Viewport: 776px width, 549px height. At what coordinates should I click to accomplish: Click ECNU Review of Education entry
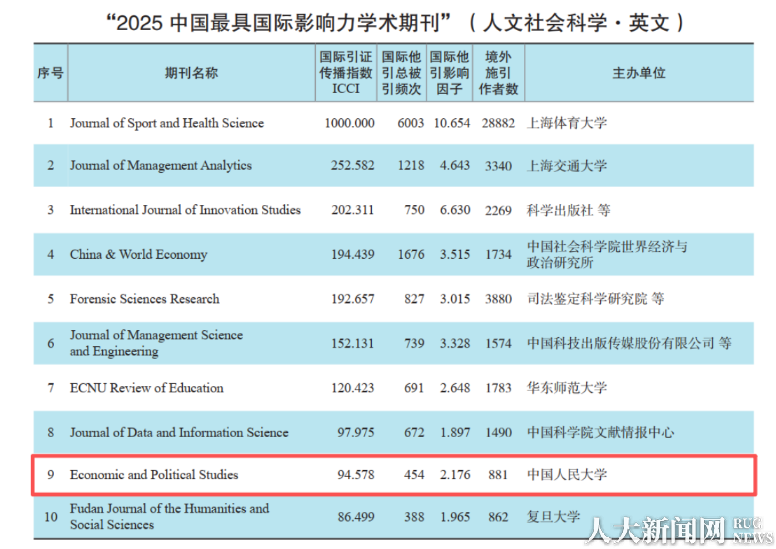tap(146, 388)
